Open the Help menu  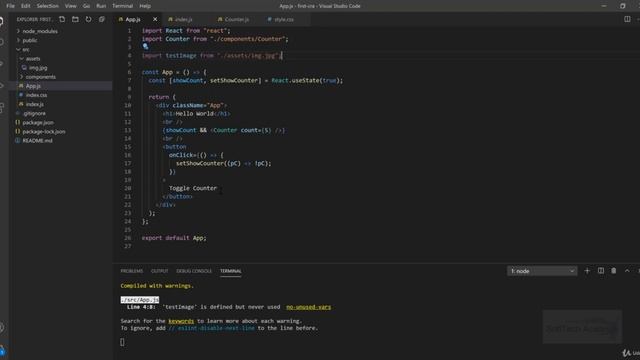pos(145,6)
